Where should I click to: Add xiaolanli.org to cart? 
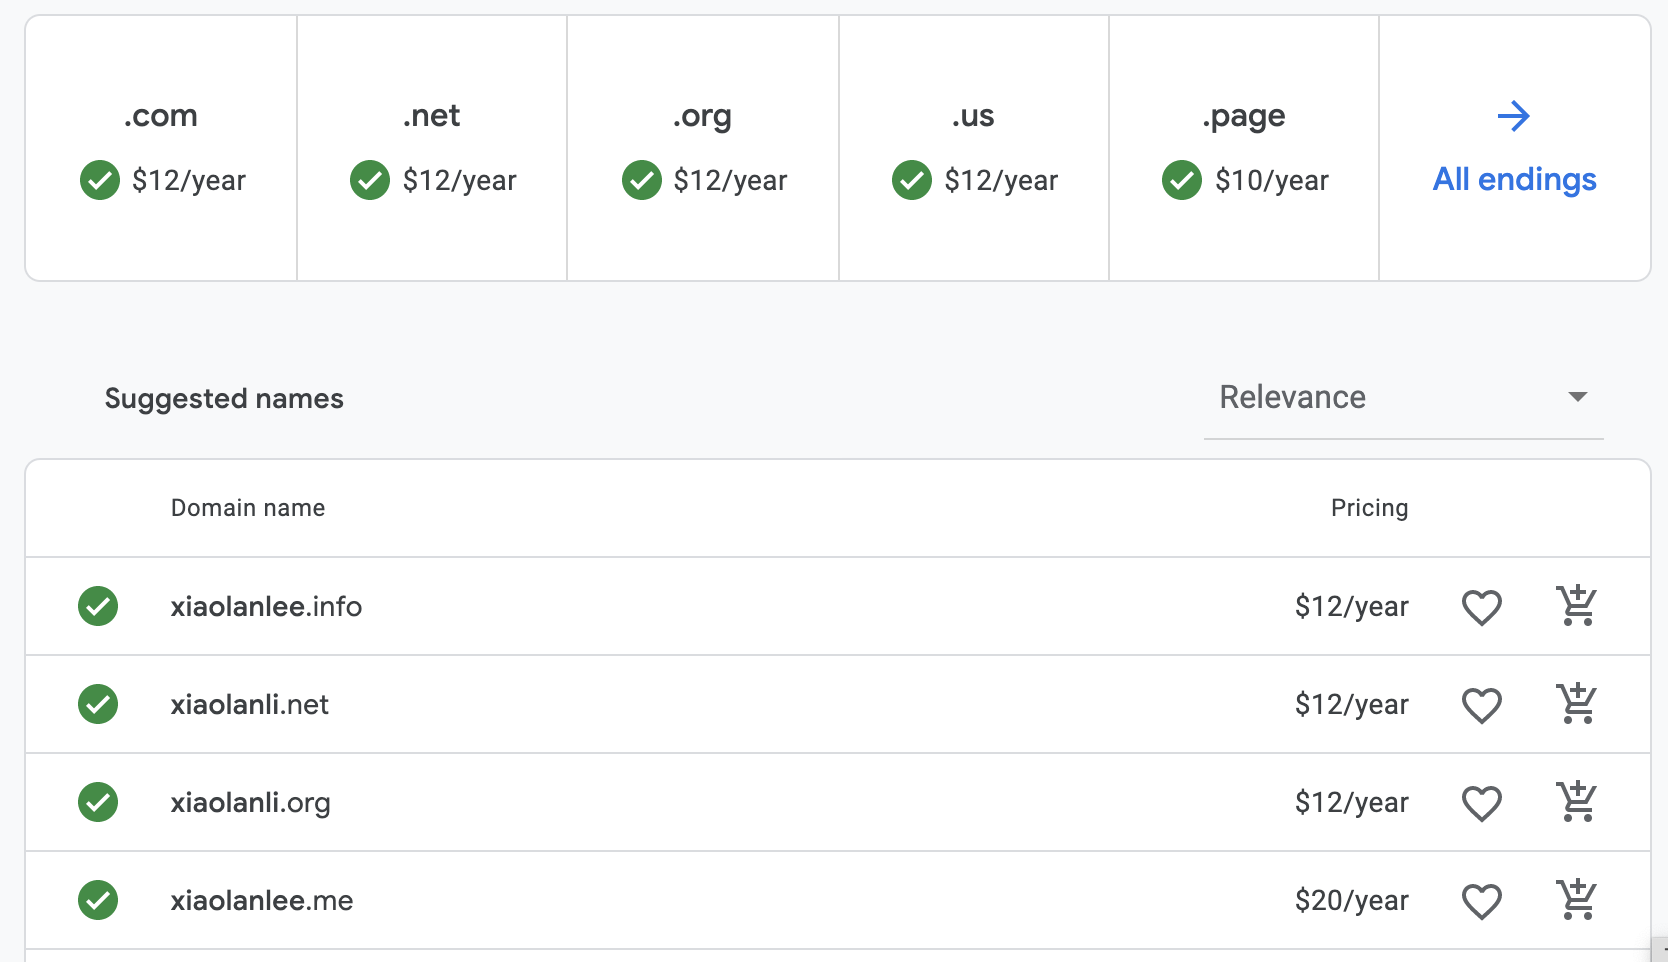click(1577, 802)
